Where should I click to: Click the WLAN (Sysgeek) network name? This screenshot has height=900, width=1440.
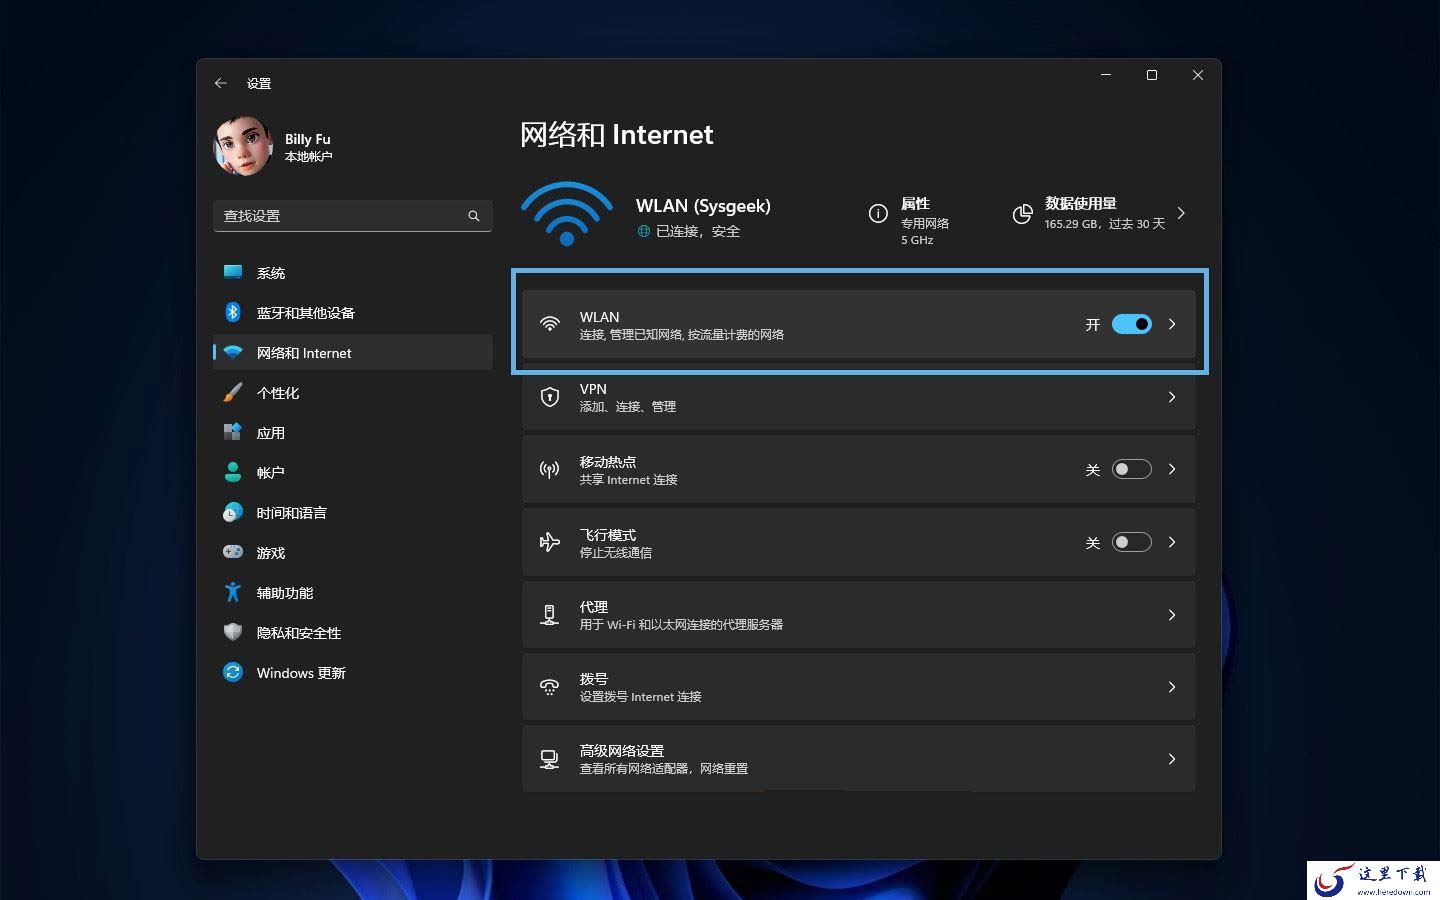[703, 206]
